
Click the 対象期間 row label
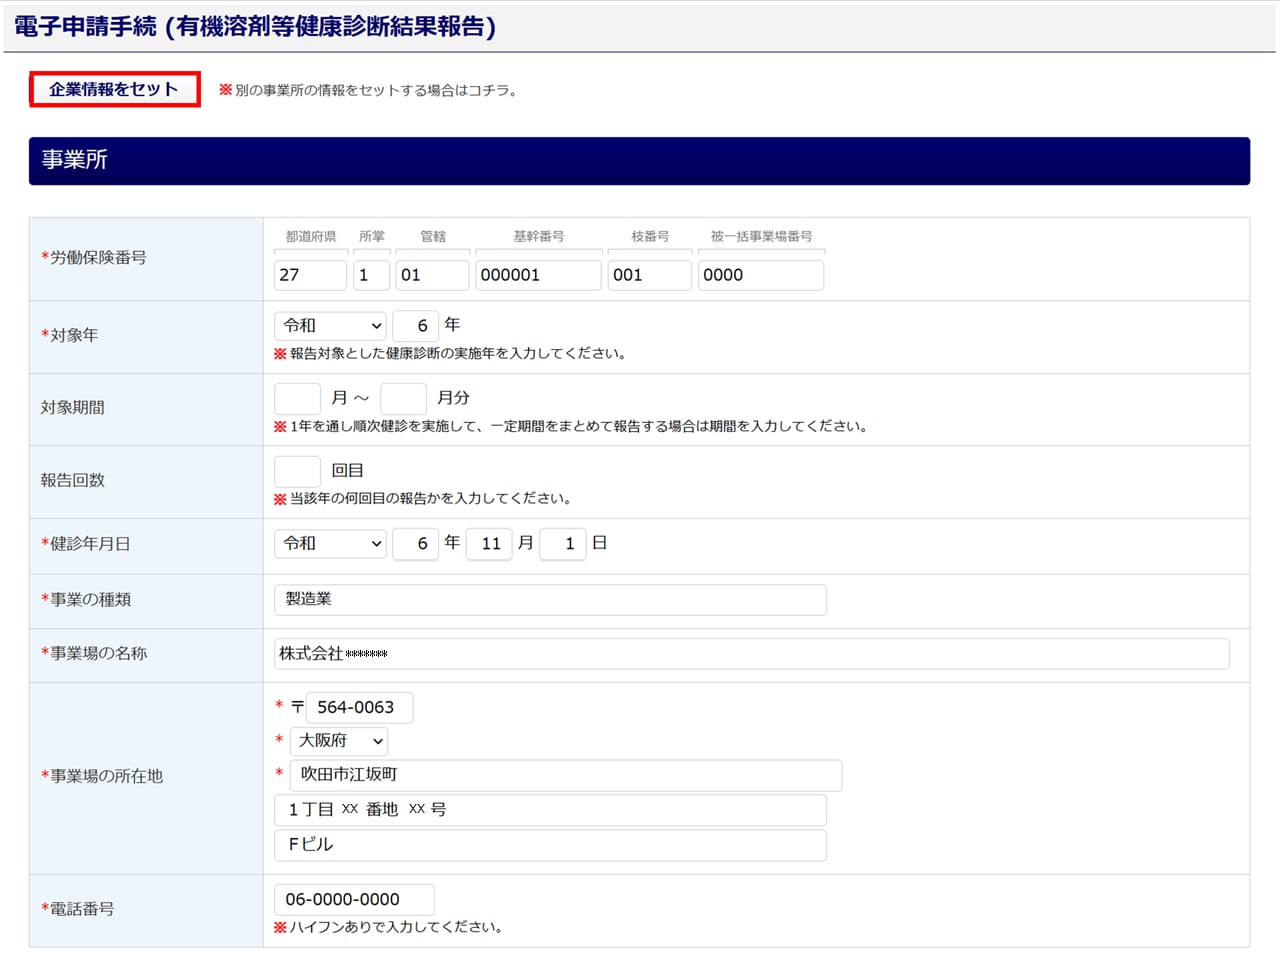click(73, 408)
